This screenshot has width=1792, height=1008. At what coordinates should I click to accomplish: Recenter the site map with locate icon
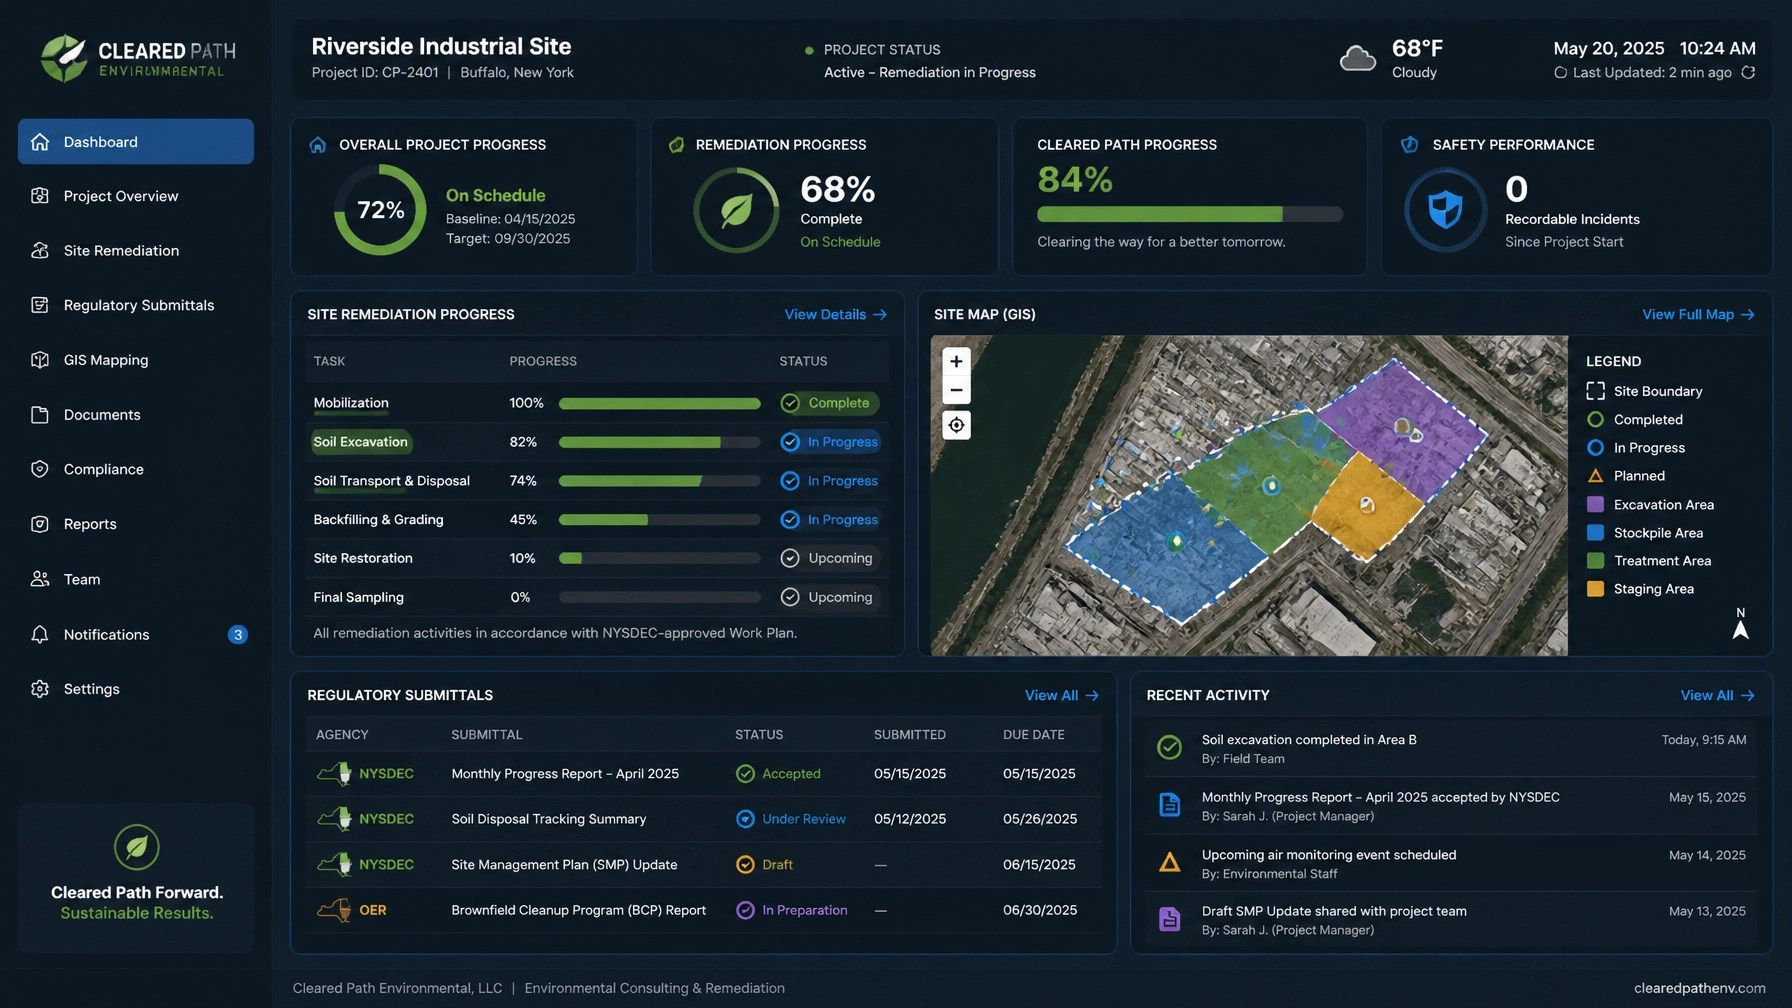click(x=956, y=425)
